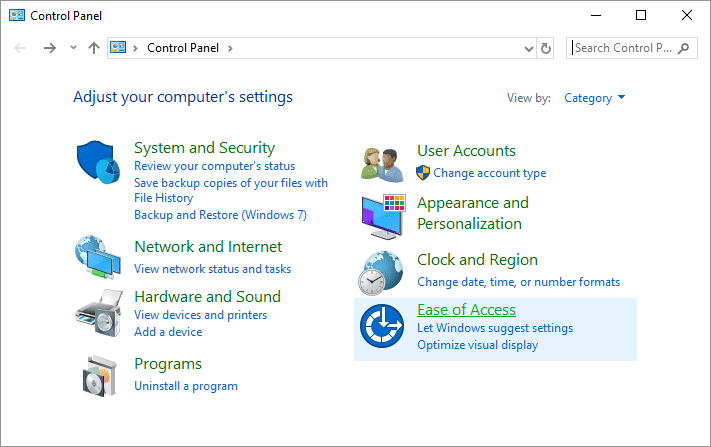Click Uninstall a program link
The image size is (711, 447).
[x=186, y=386]
